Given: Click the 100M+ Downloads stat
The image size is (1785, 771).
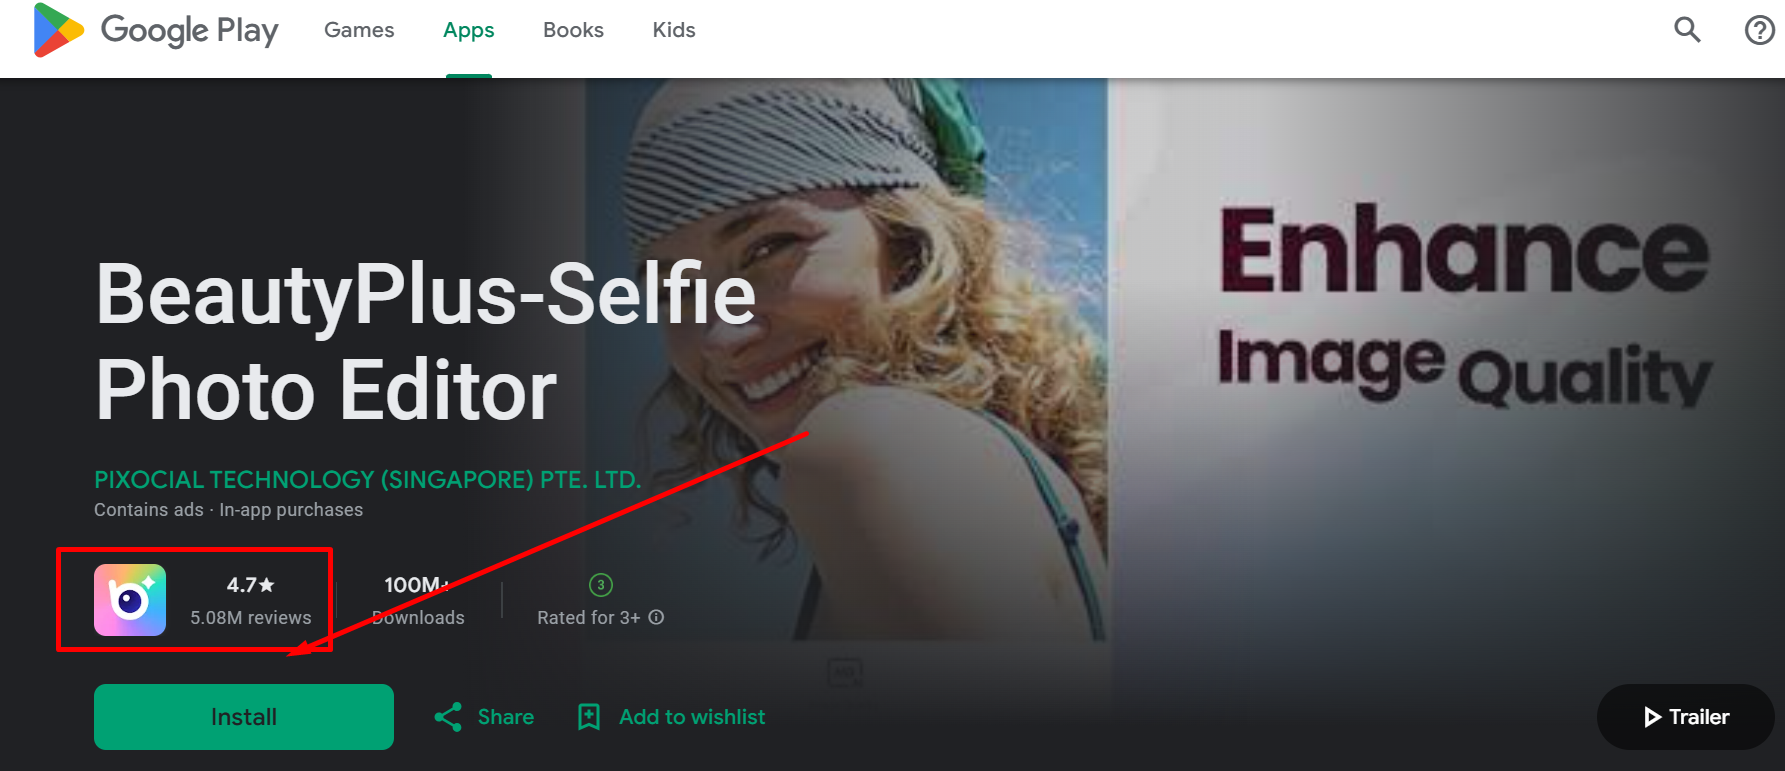Looking at the screenshot, I should point(418,600).
